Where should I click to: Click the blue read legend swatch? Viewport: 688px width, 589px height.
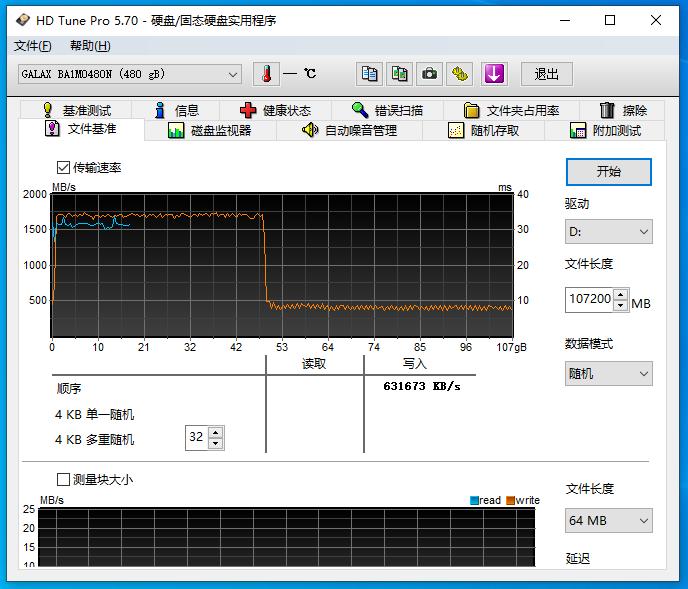pyautogui.click(x=474, y=500)
